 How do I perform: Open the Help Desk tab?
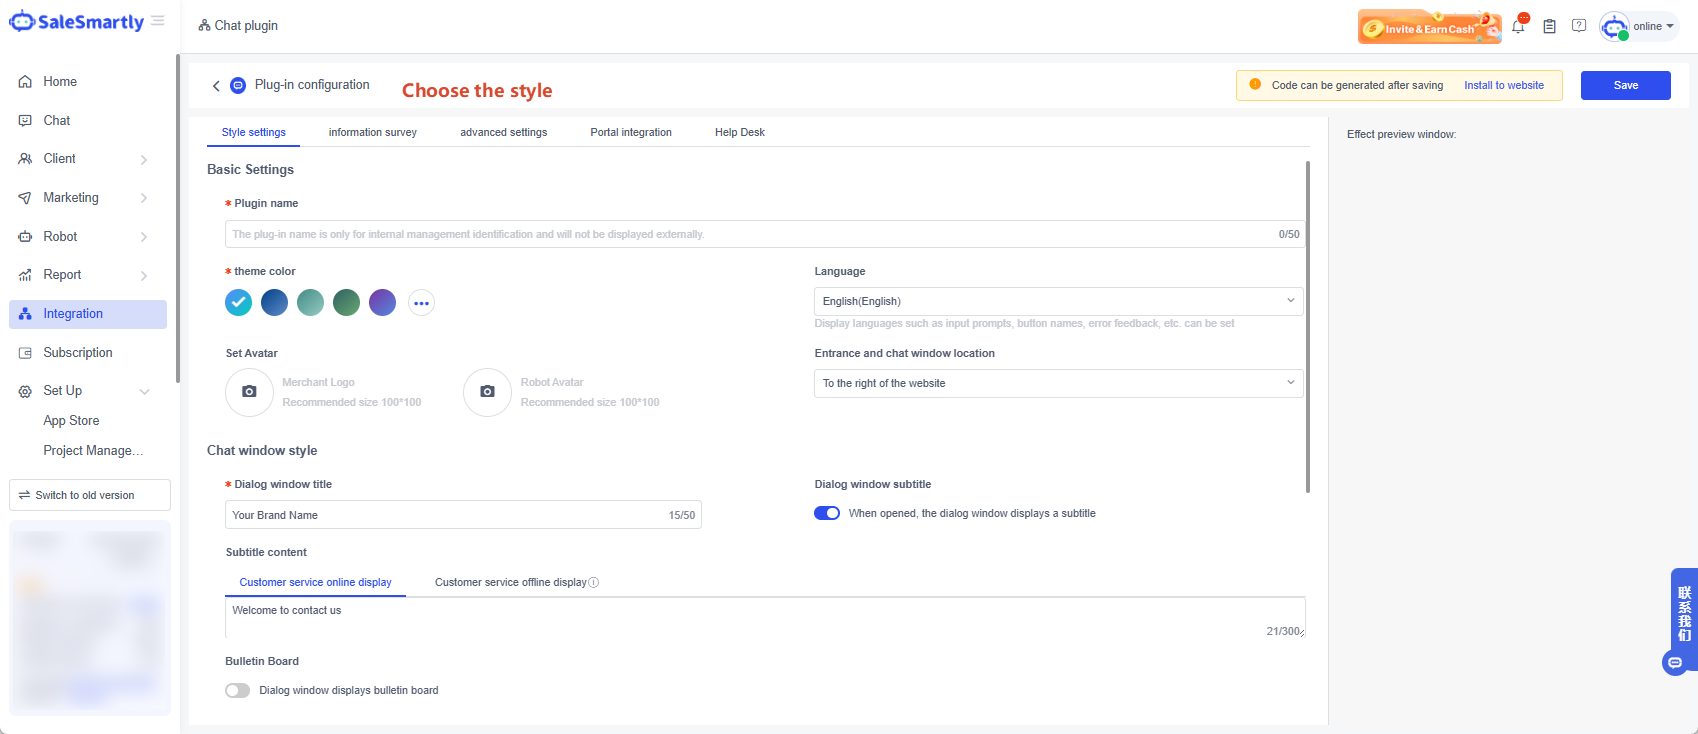point(740,132)
